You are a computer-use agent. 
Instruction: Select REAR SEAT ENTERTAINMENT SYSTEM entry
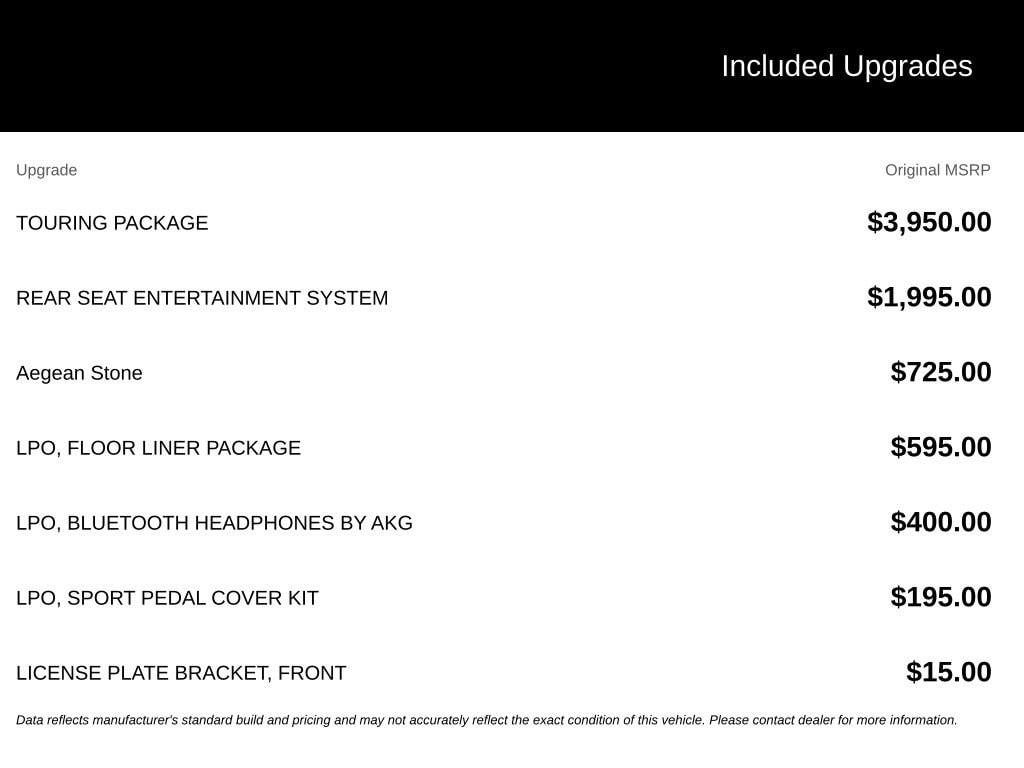tap(202, 298)
